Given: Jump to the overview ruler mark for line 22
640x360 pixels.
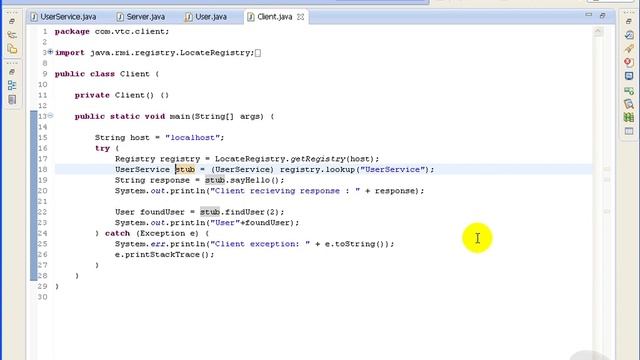Looking at the screenshot, I should [x=607, y=211].
